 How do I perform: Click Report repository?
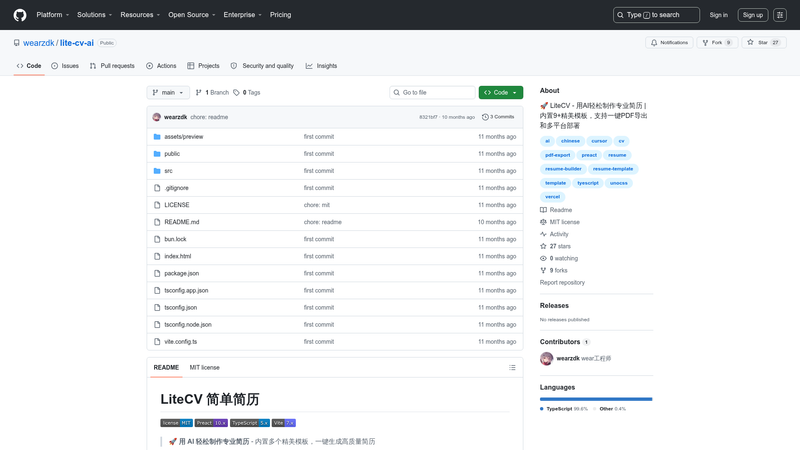coord(562,283)
